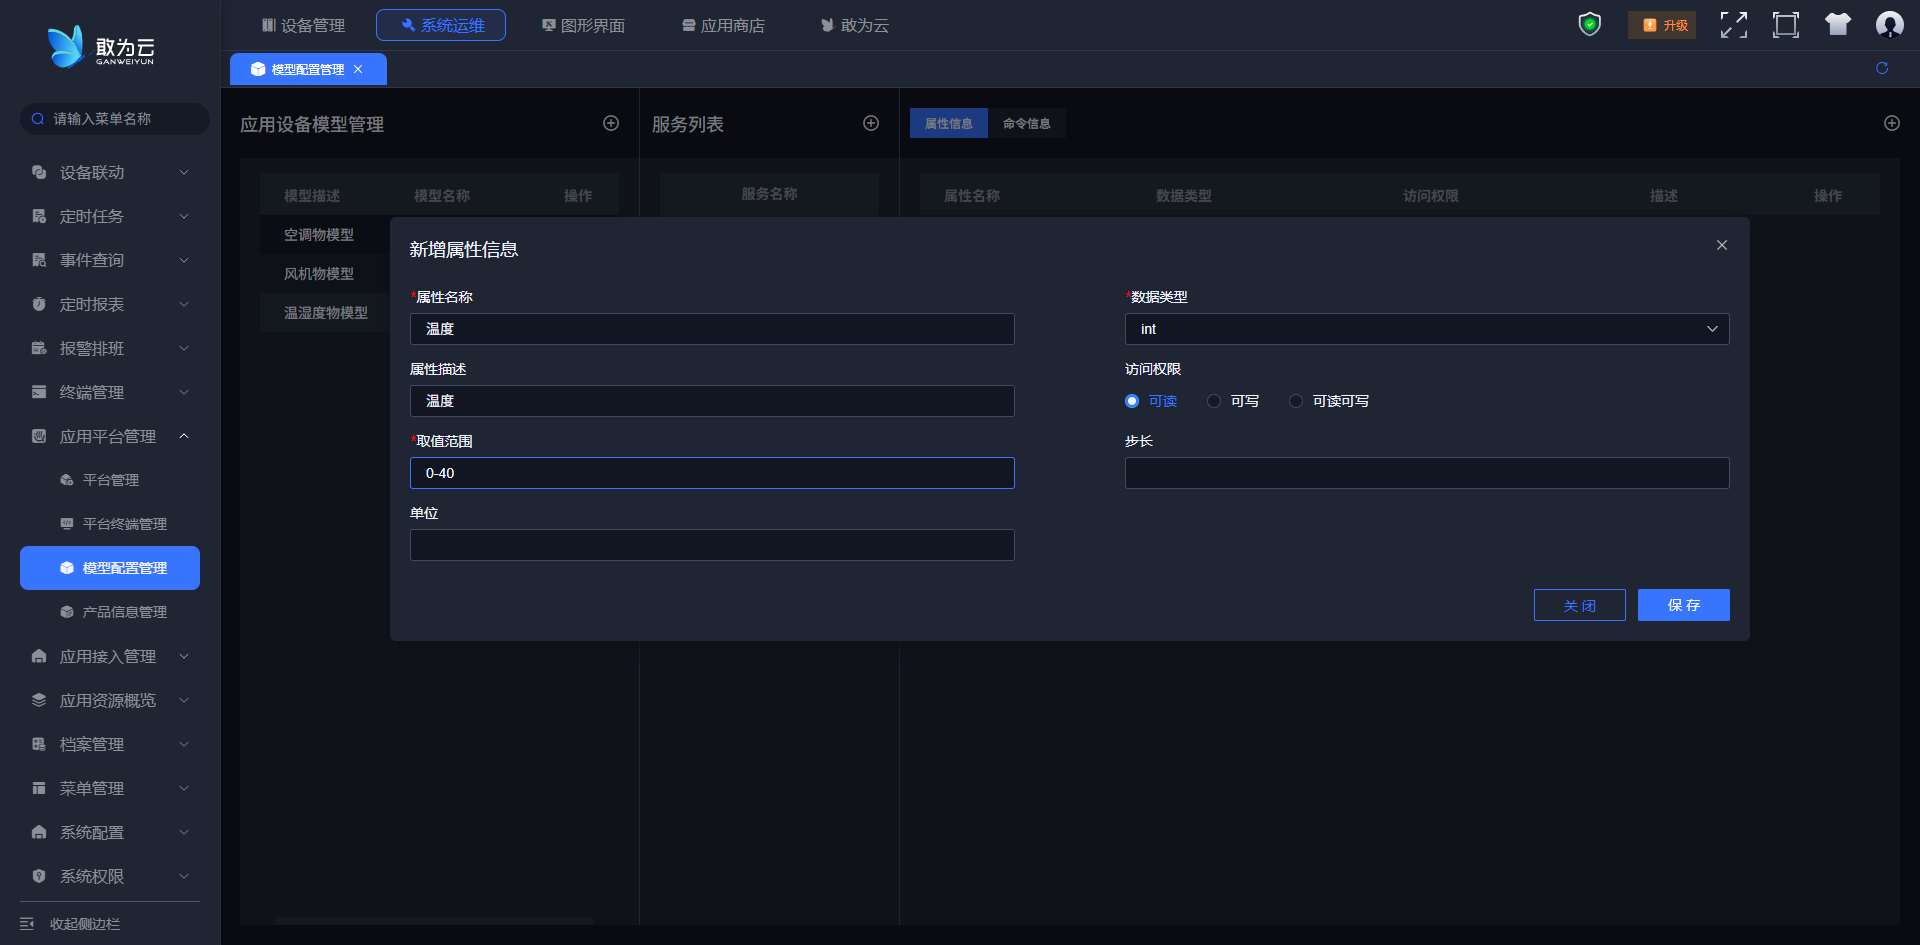Click the 升级 upgrade badge
The height and width of the screenshot is (945, 1920).
point(1663,25)
